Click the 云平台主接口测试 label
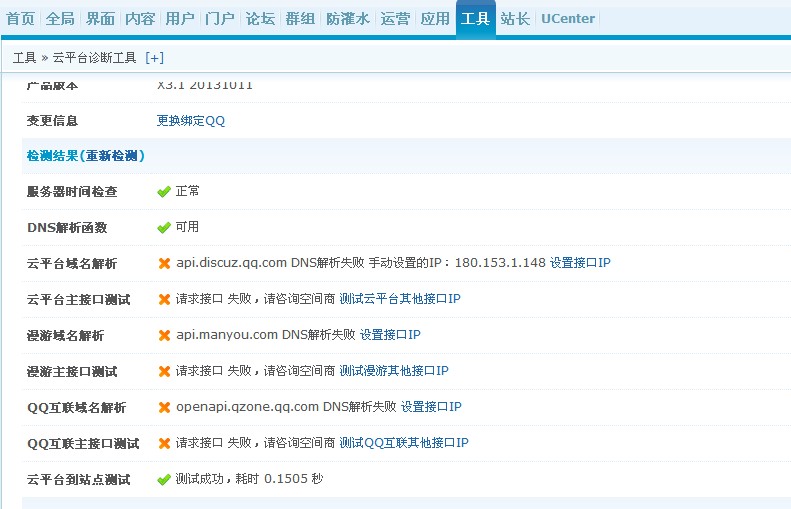This screenshot has height=509, width=791. (79, 300)
